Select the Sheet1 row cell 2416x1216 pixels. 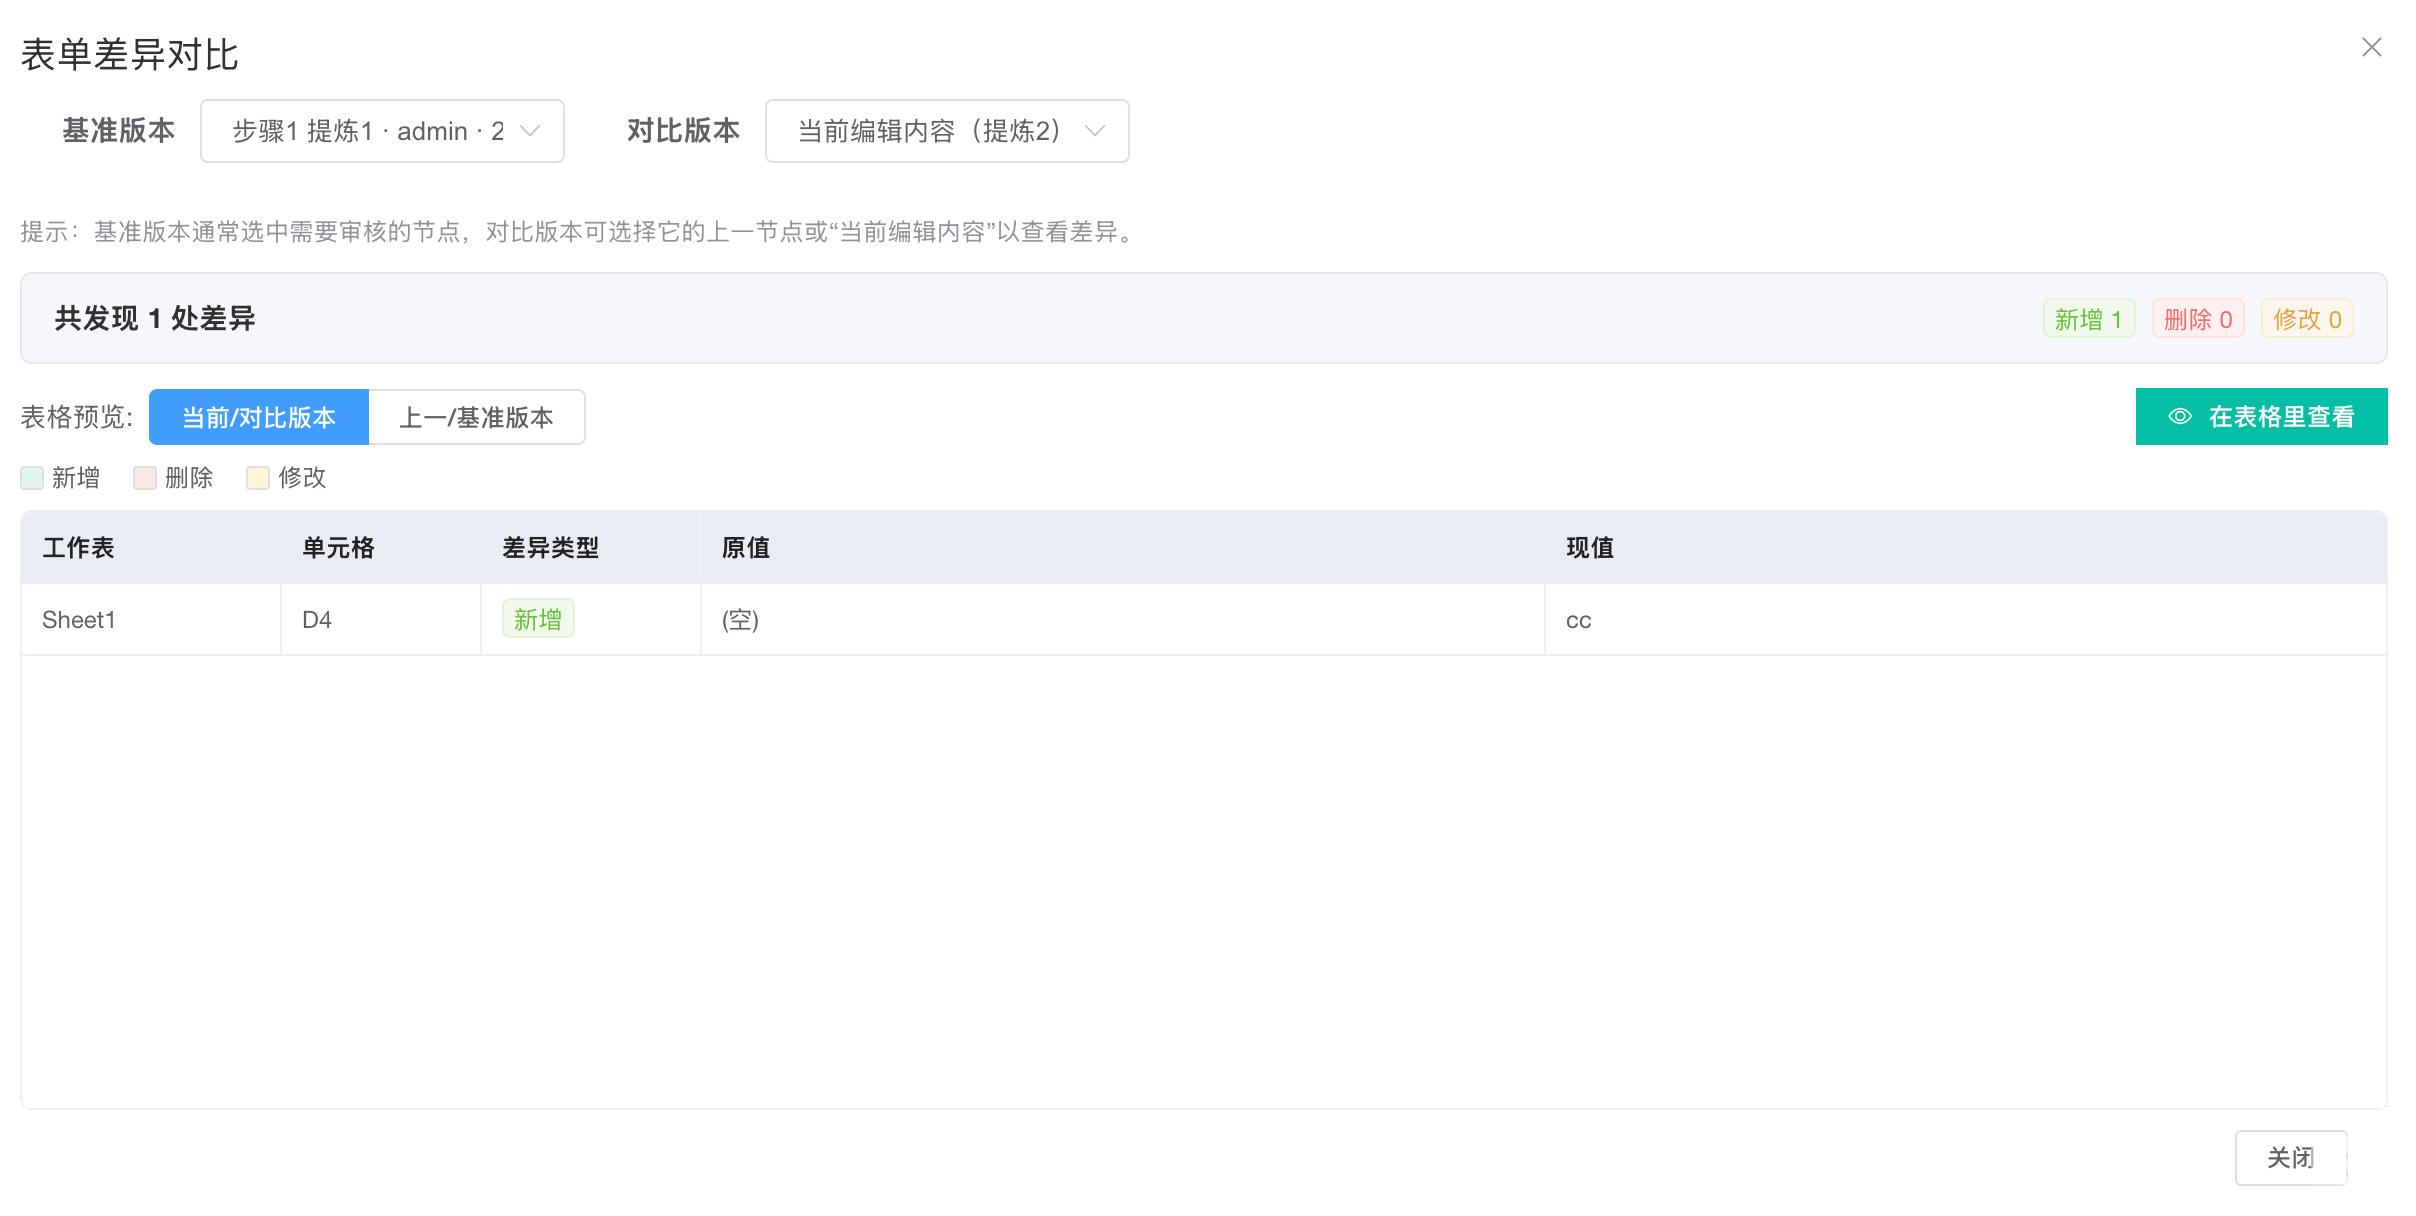coord(79,620)
